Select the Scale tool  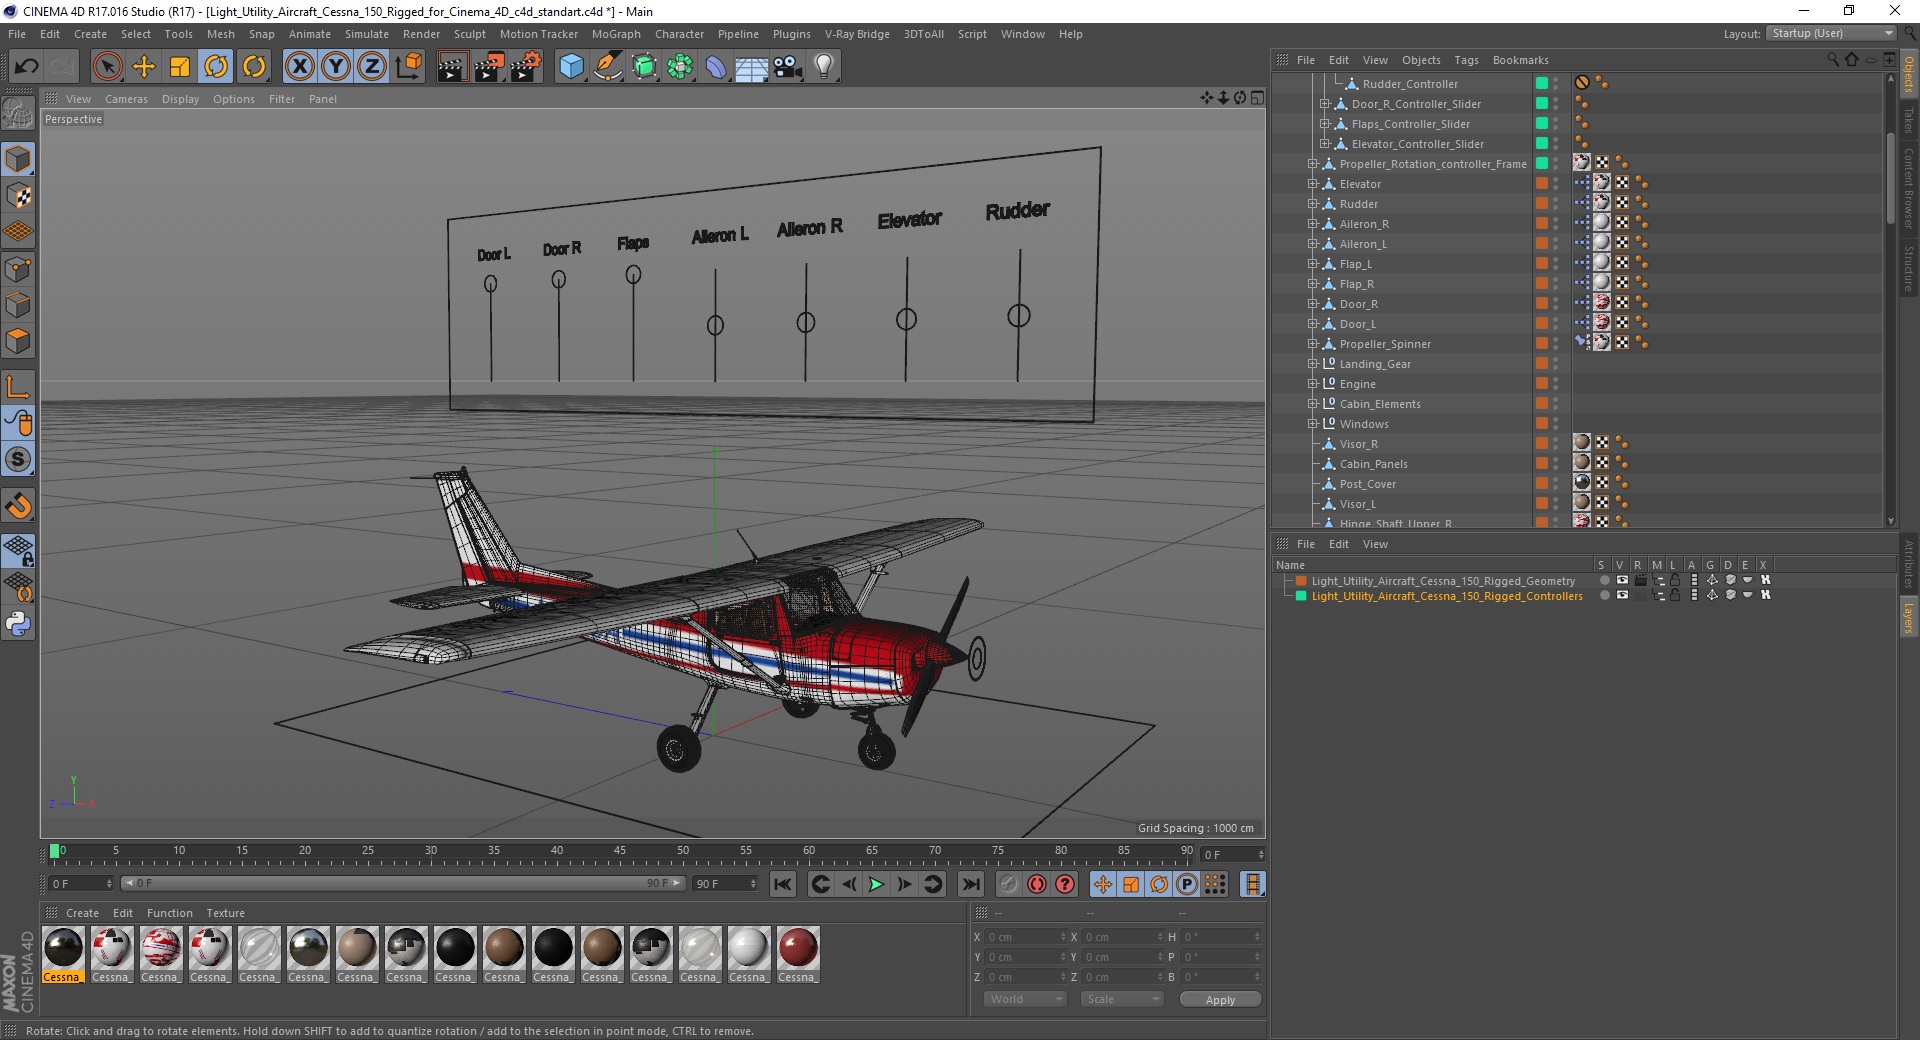pyautogui.click(x=180, y=67)
